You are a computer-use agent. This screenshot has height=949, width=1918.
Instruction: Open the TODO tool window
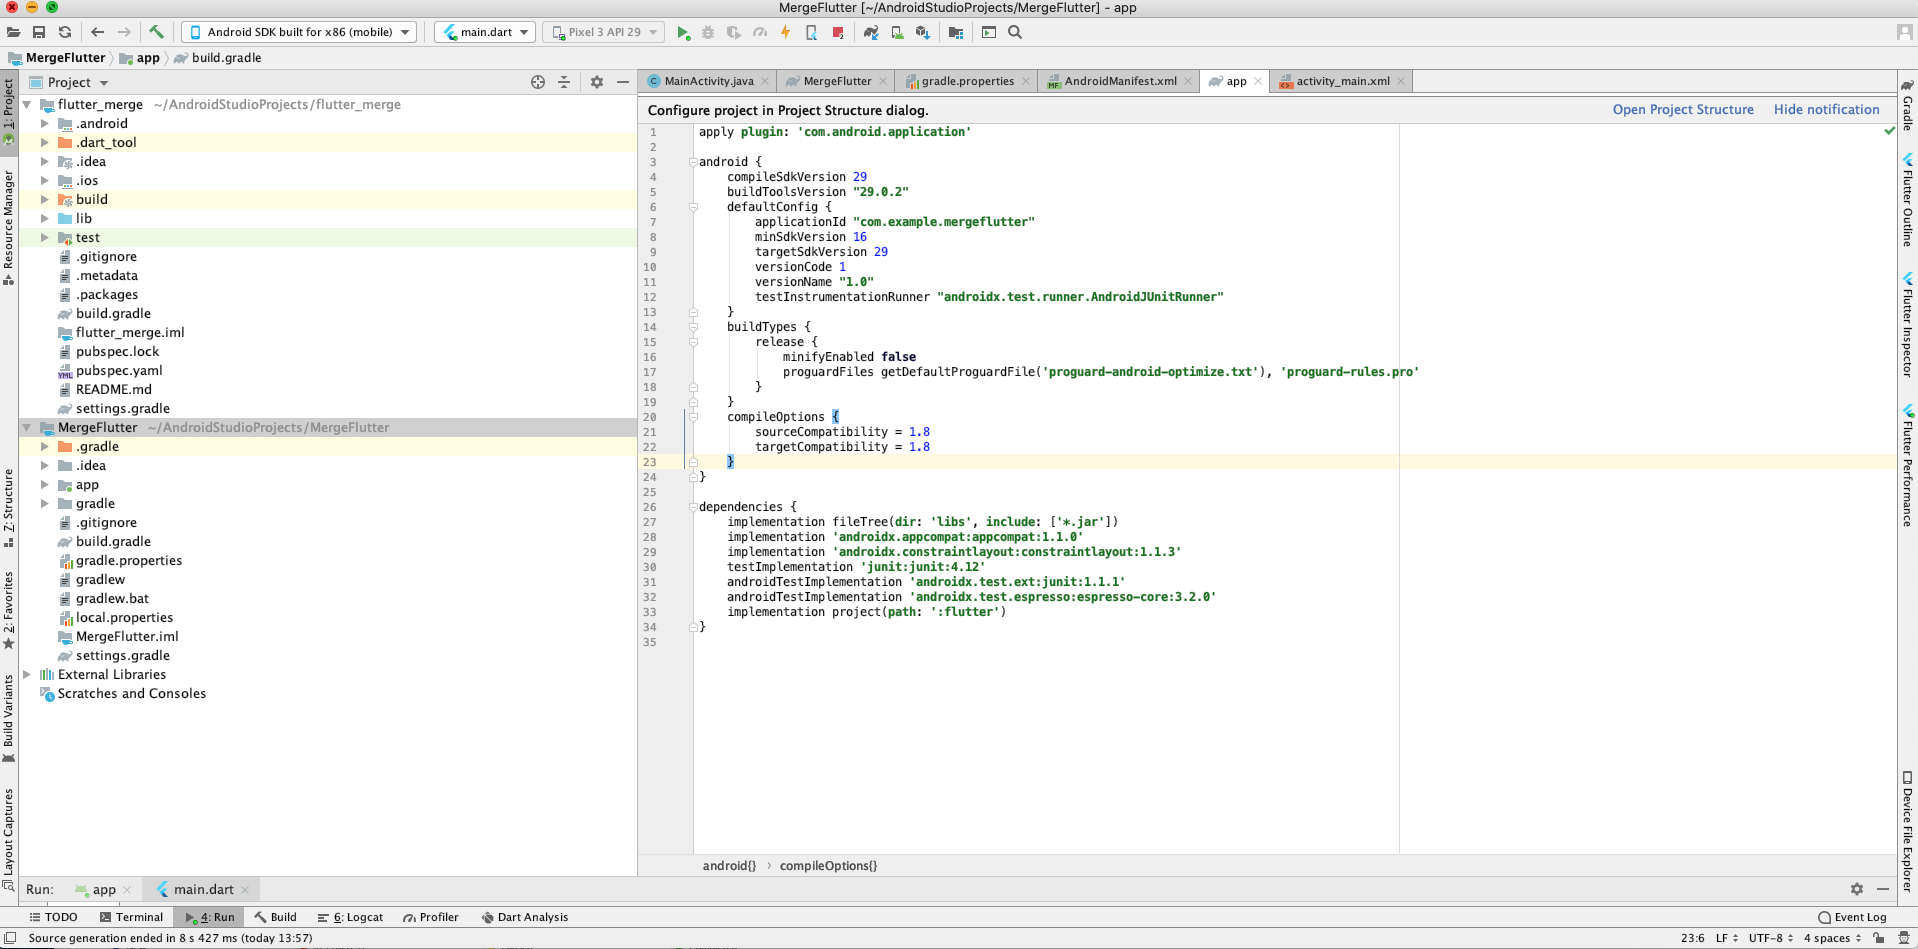[x=53, y=917]
